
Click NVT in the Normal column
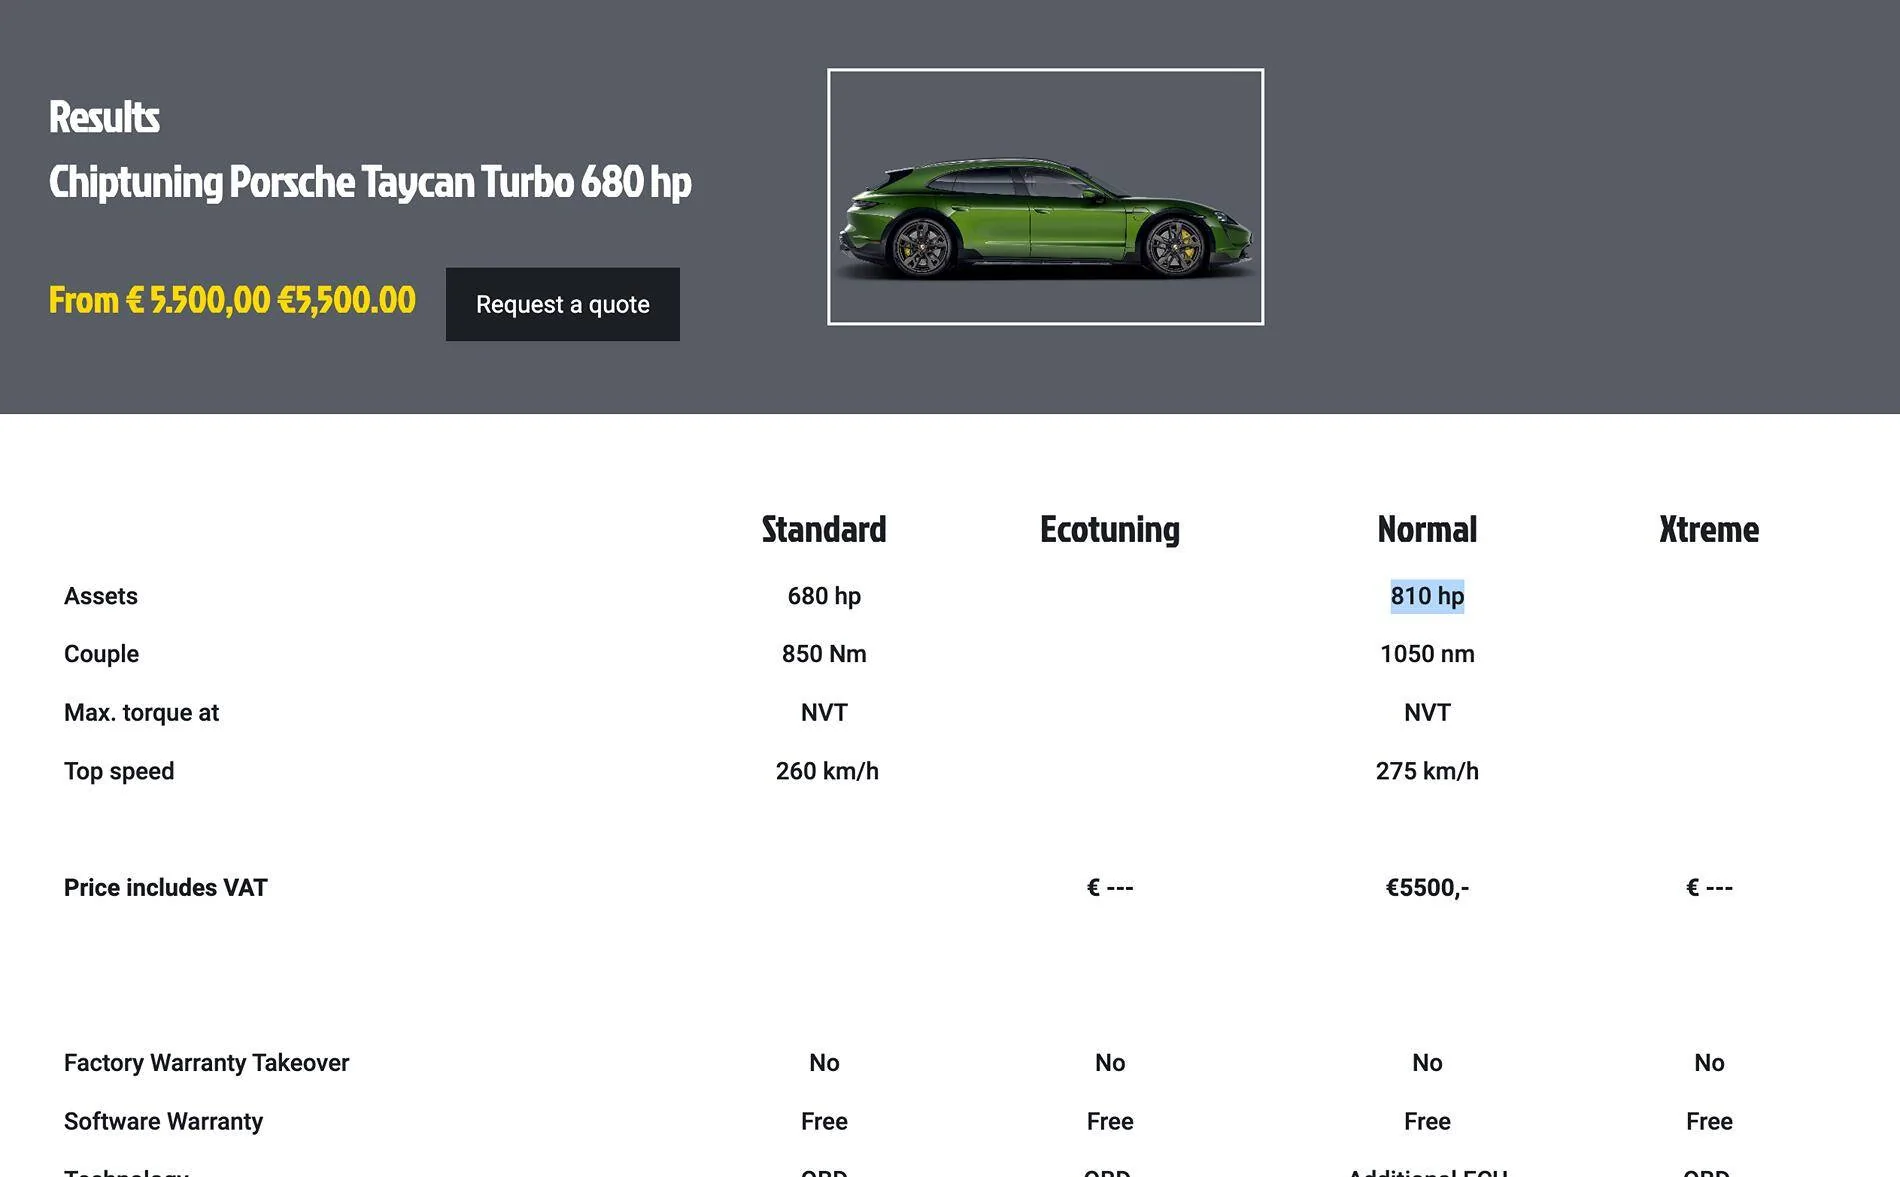[x=1427, y=713]
